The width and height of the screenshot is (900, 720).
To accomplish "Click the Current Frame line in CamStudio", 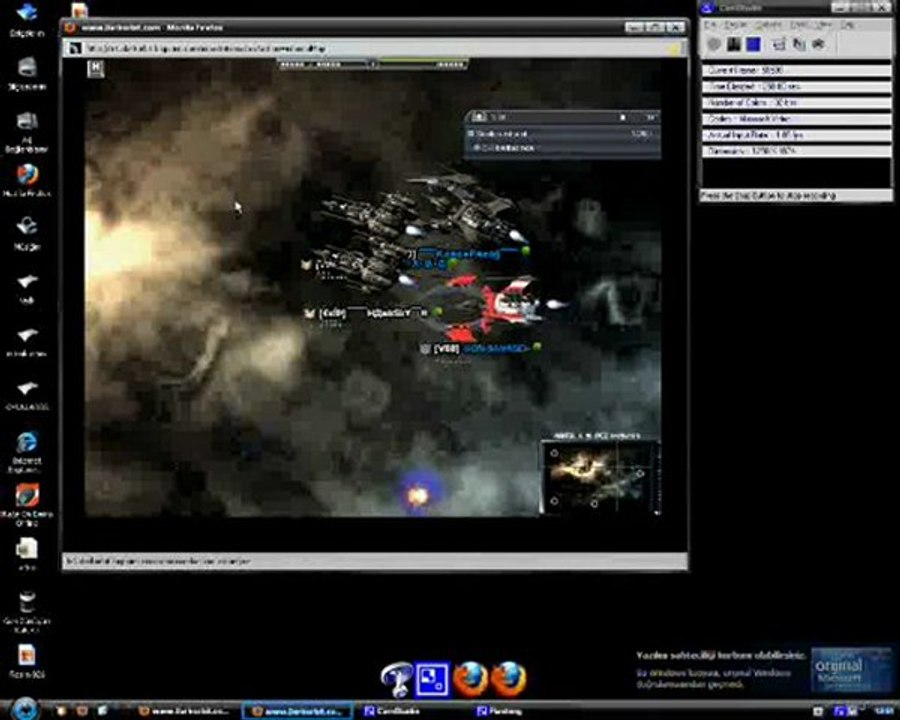I will click(x=797, y=70).
